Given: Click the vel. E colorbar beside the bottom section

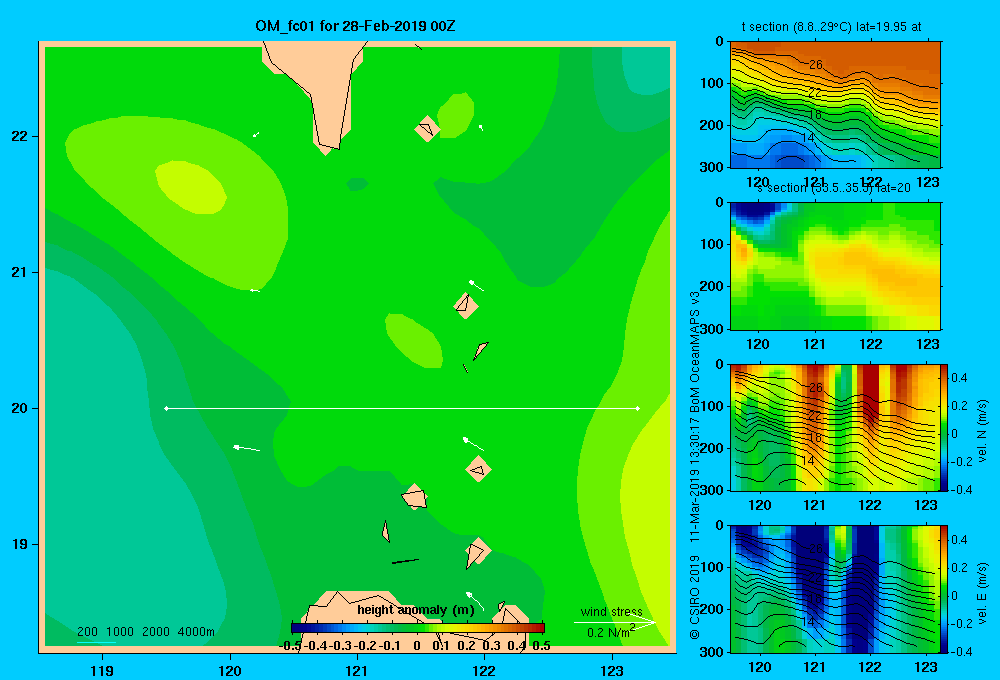Looking at the screenshot, I should 945,589.
